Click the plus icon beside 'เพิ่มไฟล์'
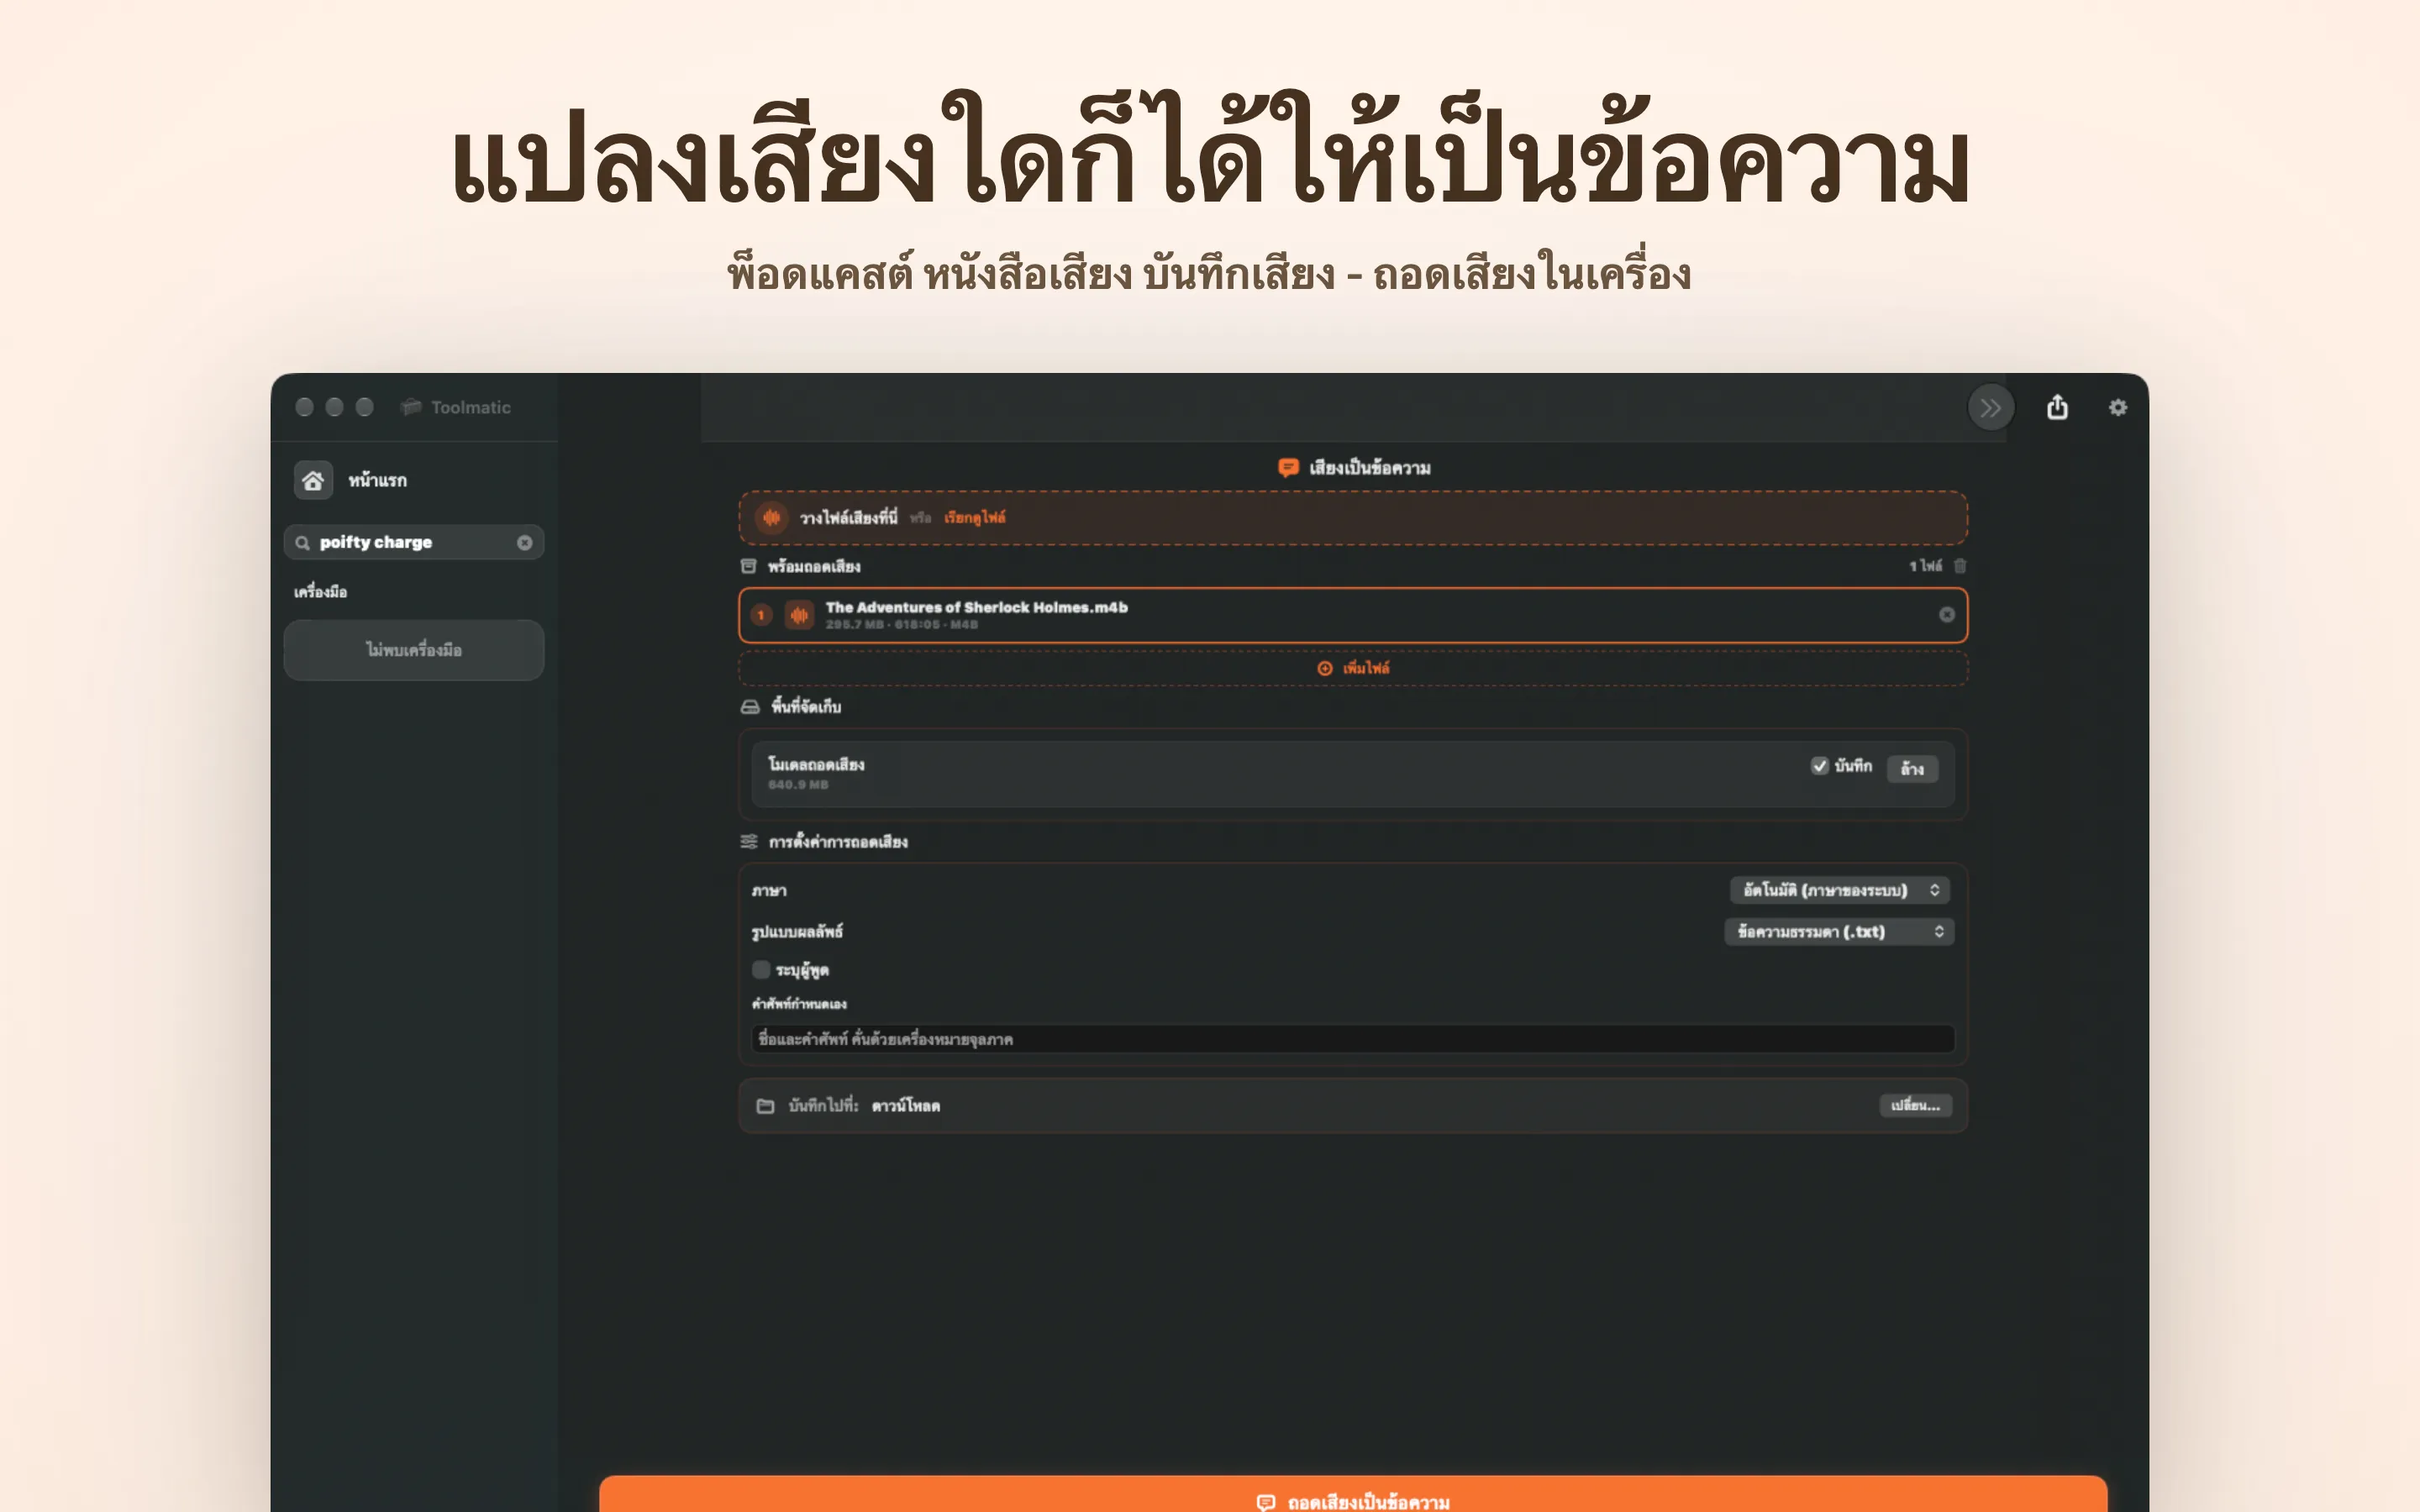2420x1512 pixels. click(1325, 668)
